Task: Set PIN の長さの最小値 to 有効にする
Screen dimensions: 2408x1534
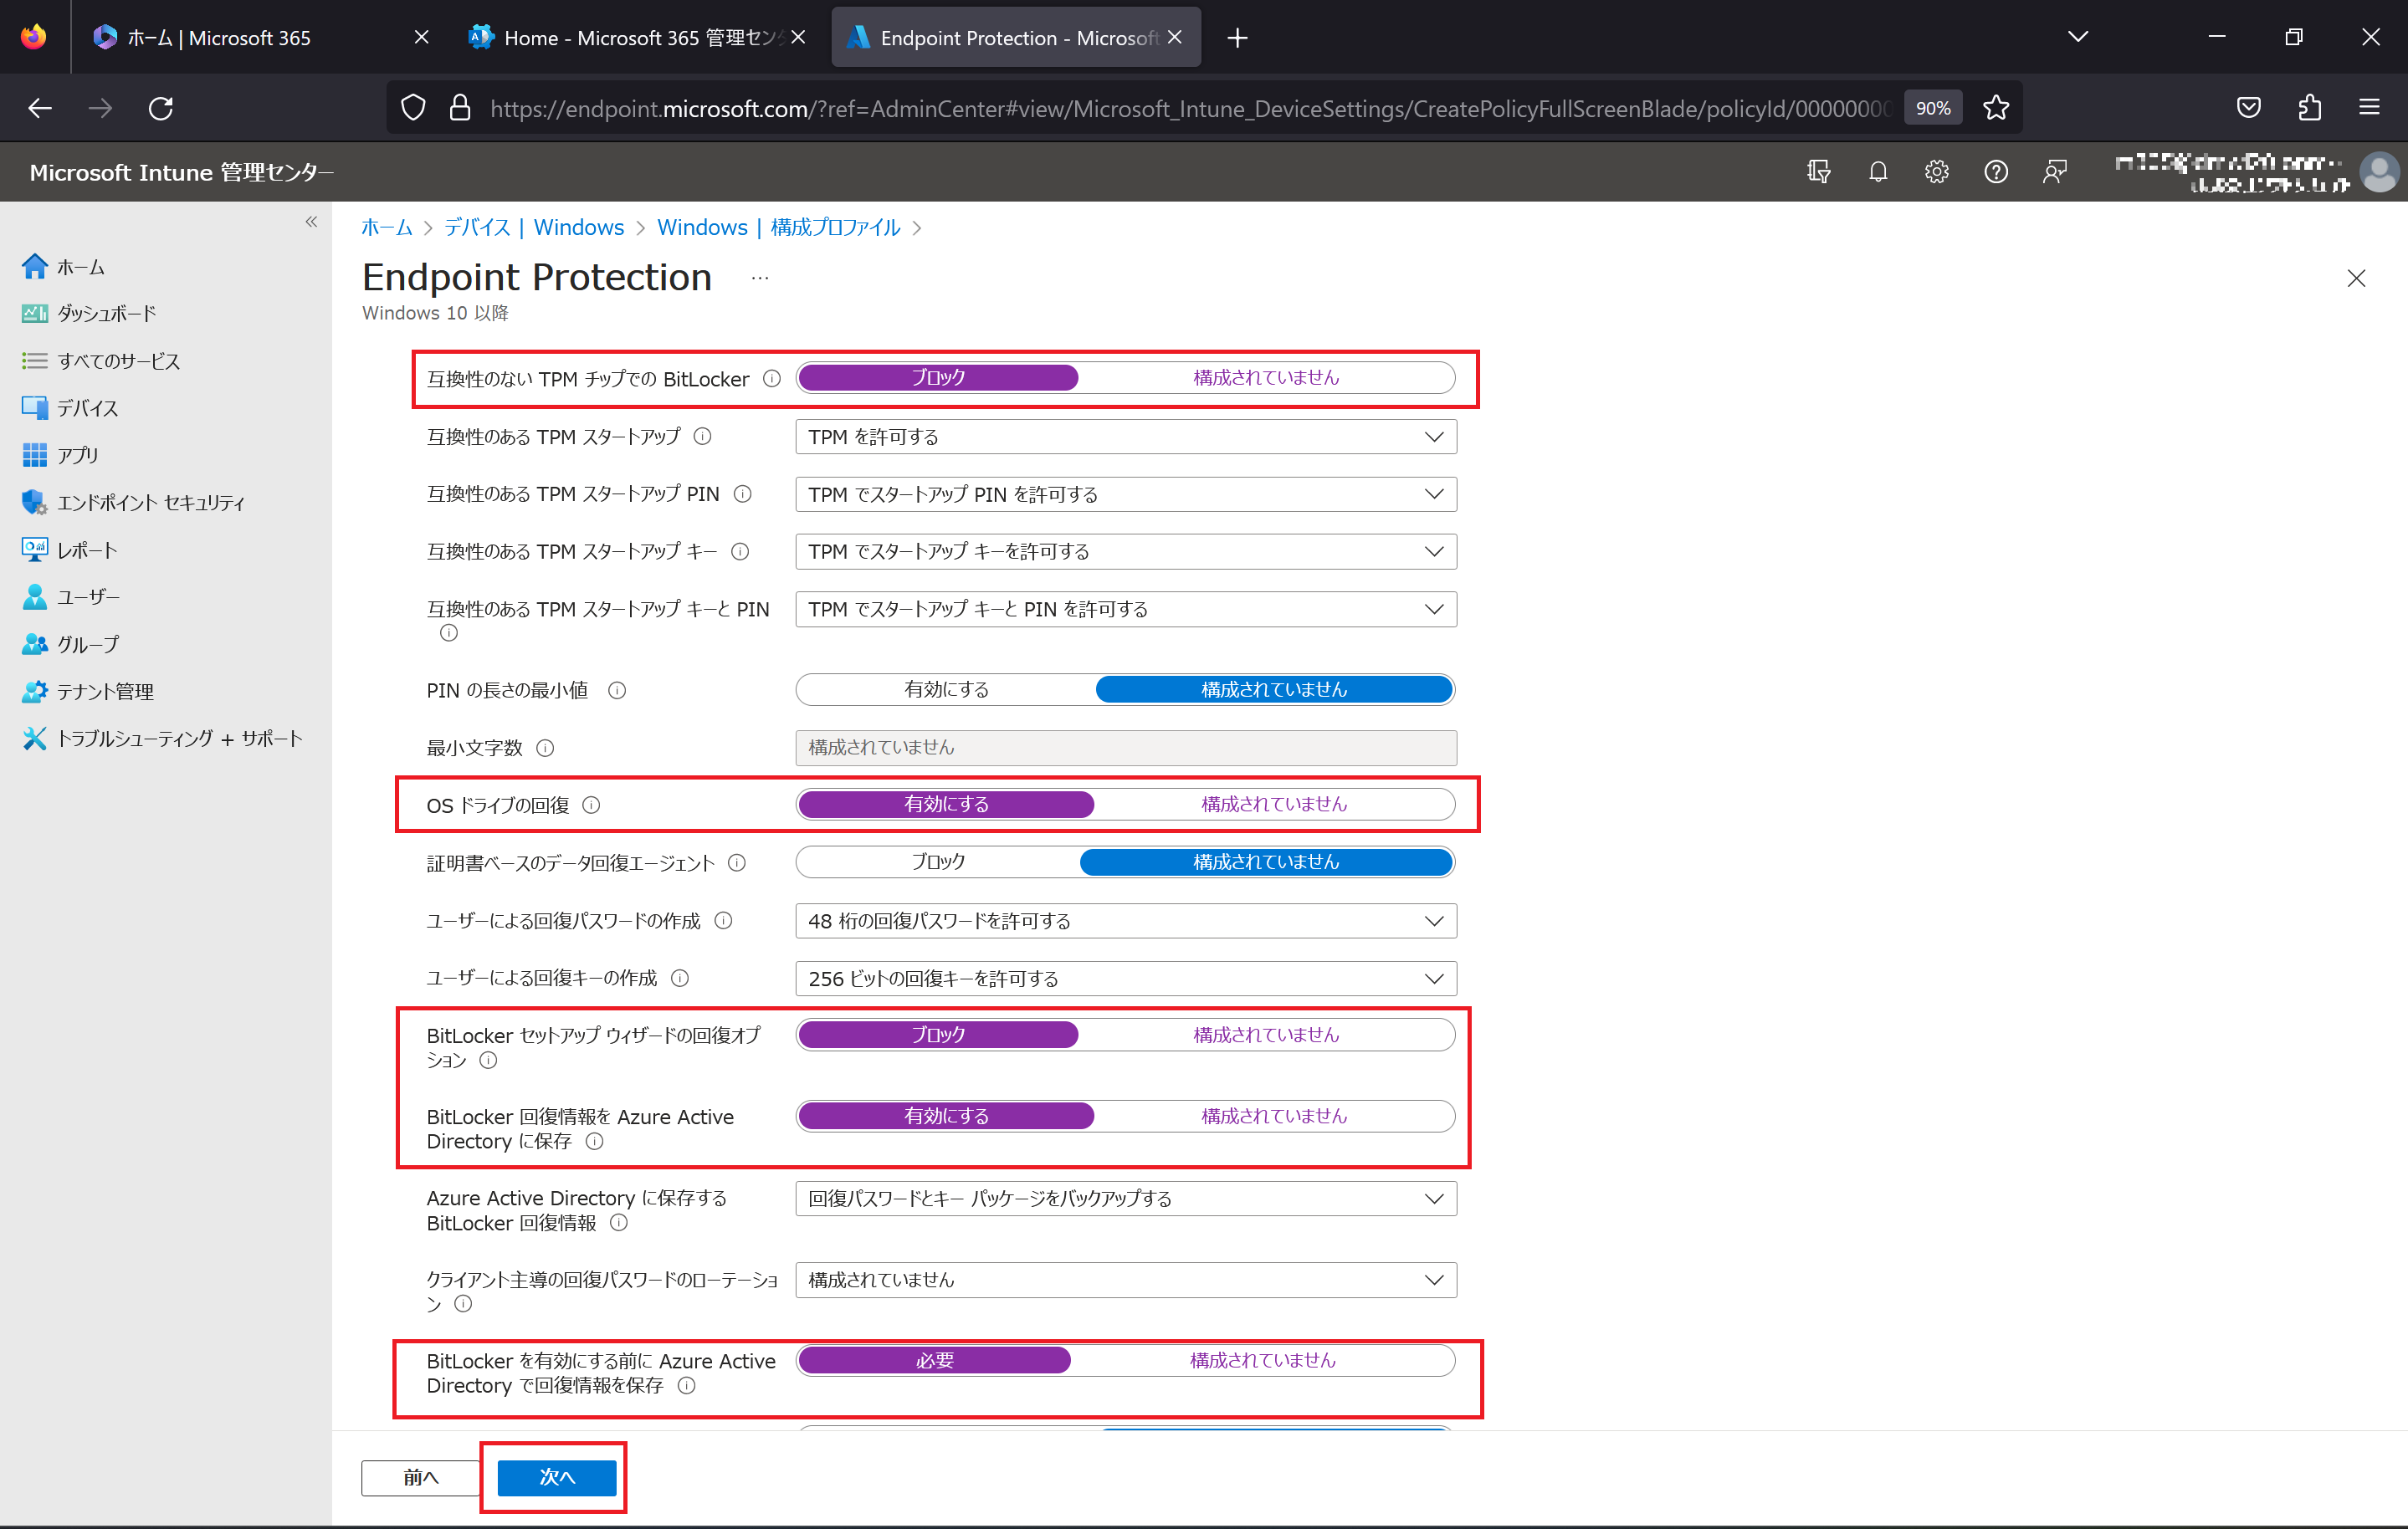Action: pyautogui.click(x=946, y=690)
